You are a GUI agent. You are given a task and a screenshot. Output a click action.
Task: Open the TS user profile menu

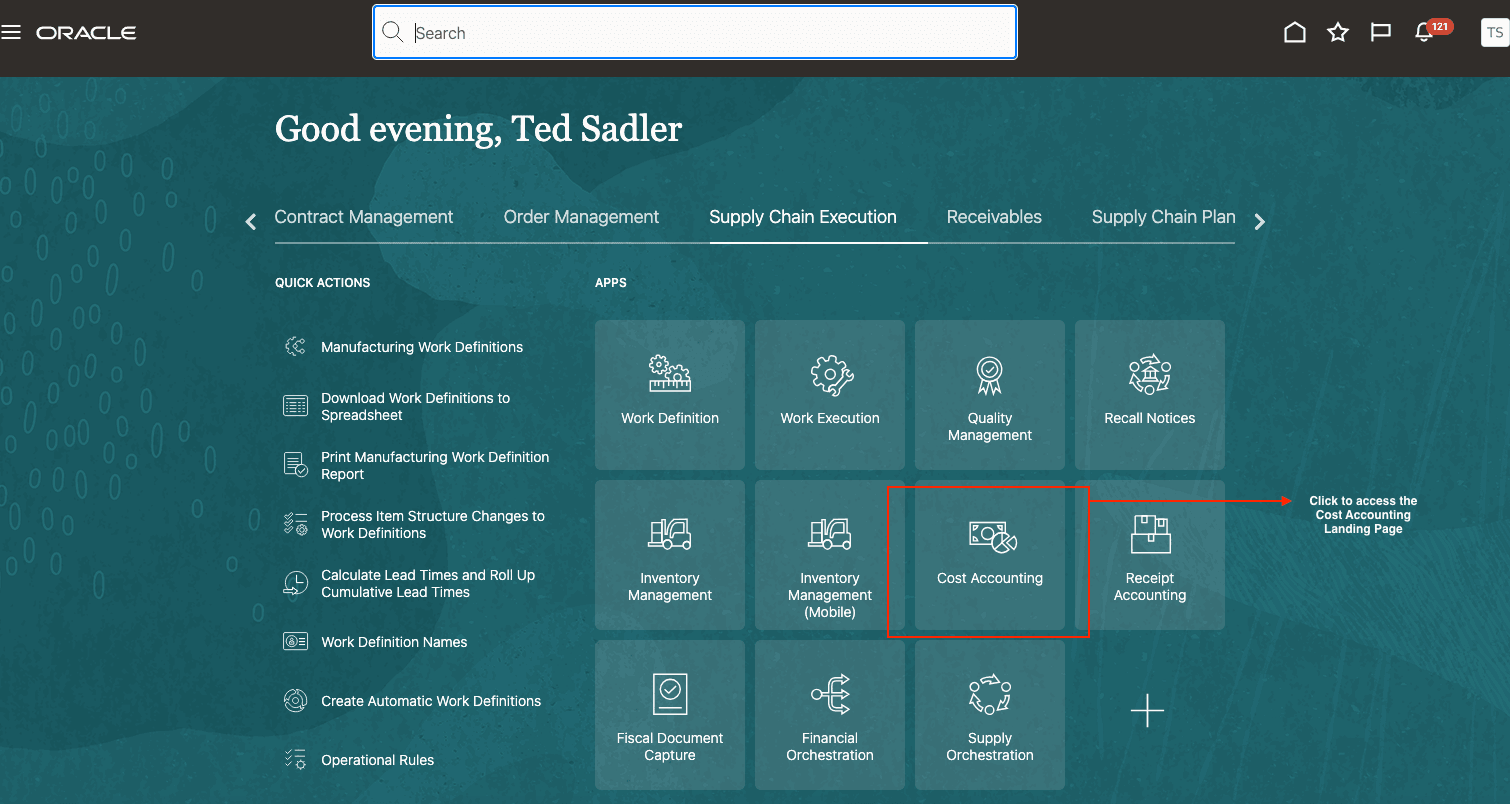[x=1494, y=33]
